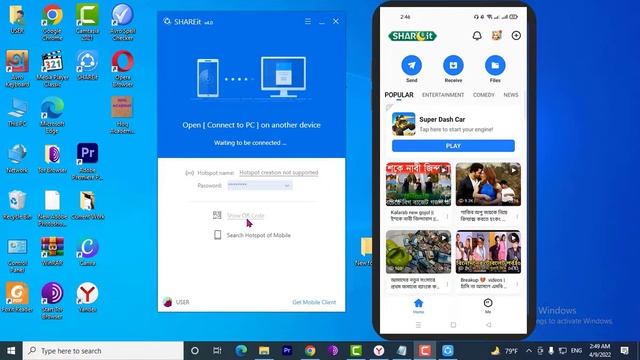Click Hotspot creation not supported link
The height and width of the screenshot is (360, 640).
coord(278,173)
